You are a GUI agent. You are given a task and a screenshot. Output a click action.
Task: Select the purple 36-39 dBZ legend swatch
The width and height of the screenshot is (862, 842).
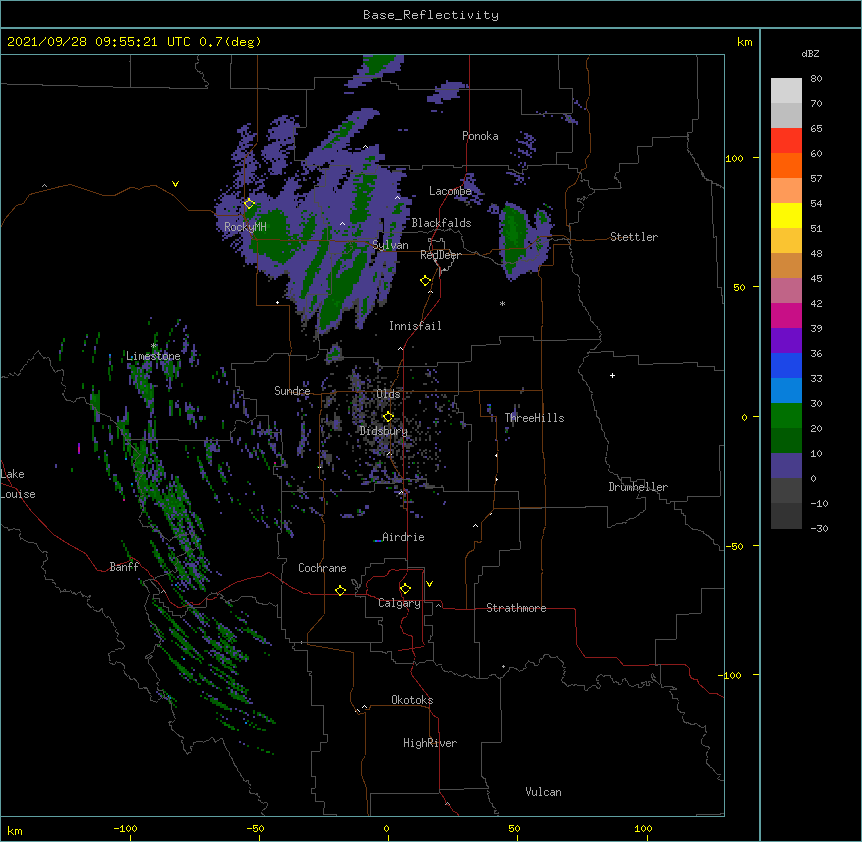click(x=786, y=341)
